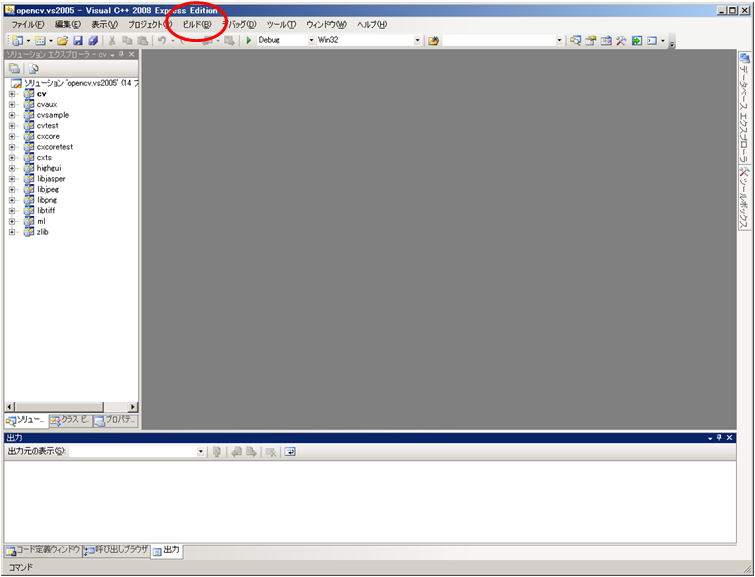Click the Save floppy disk icon
Image resolution: width=755 pixels, height=577 pixels.
click(x=78, y=41)
